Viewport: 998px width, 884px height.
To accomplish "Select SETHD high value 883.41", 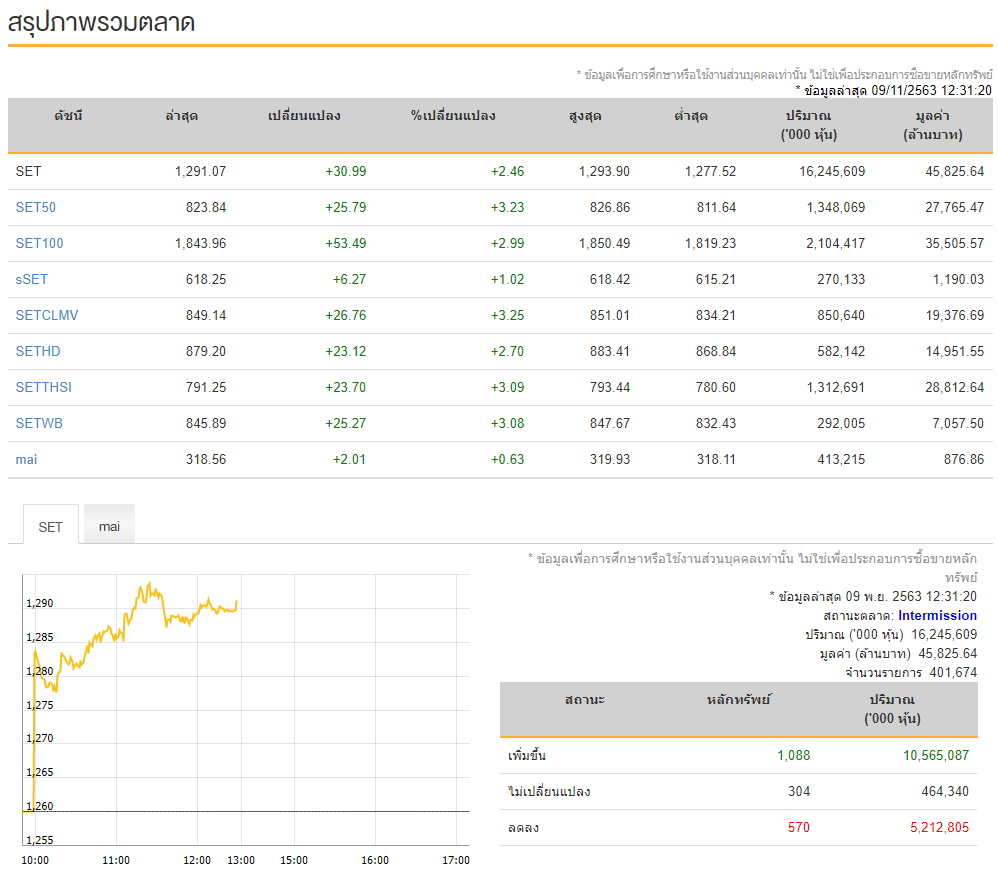I will pyautogui.click(x=610, y=351).
